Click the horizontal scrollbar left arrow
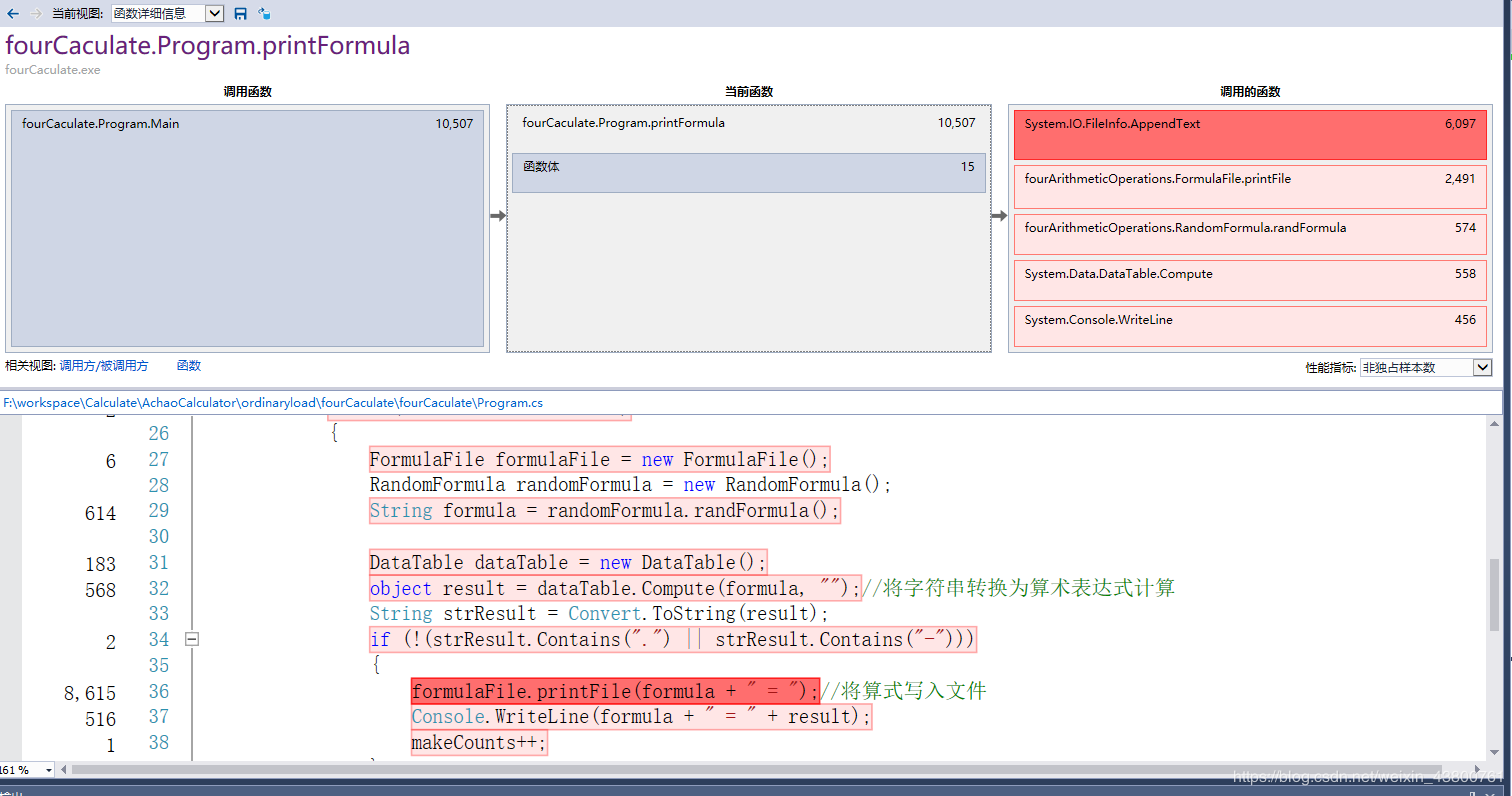Image resolution: width=1512 pixels, height=796 pixels. coord(65,770)
